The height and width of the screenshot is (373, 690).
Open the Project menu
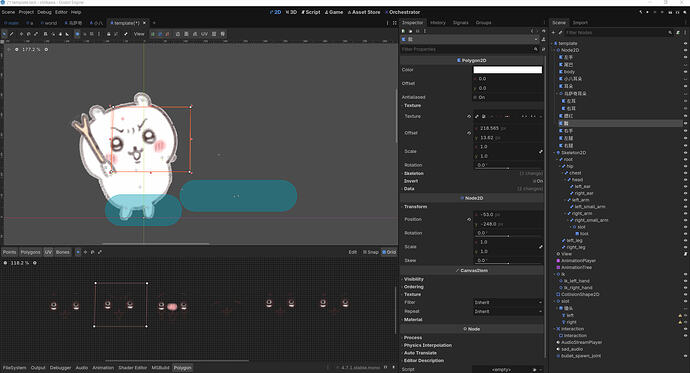(26, 12)
